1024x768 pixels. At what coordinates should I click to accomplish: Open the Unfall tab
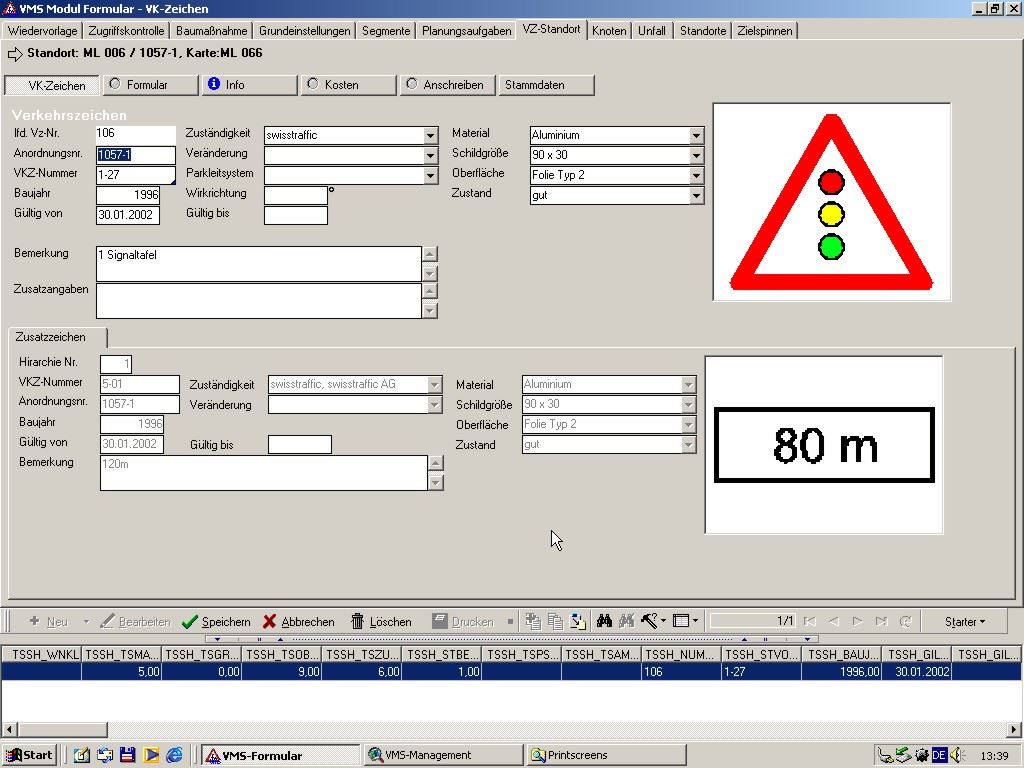pos(652,31)
